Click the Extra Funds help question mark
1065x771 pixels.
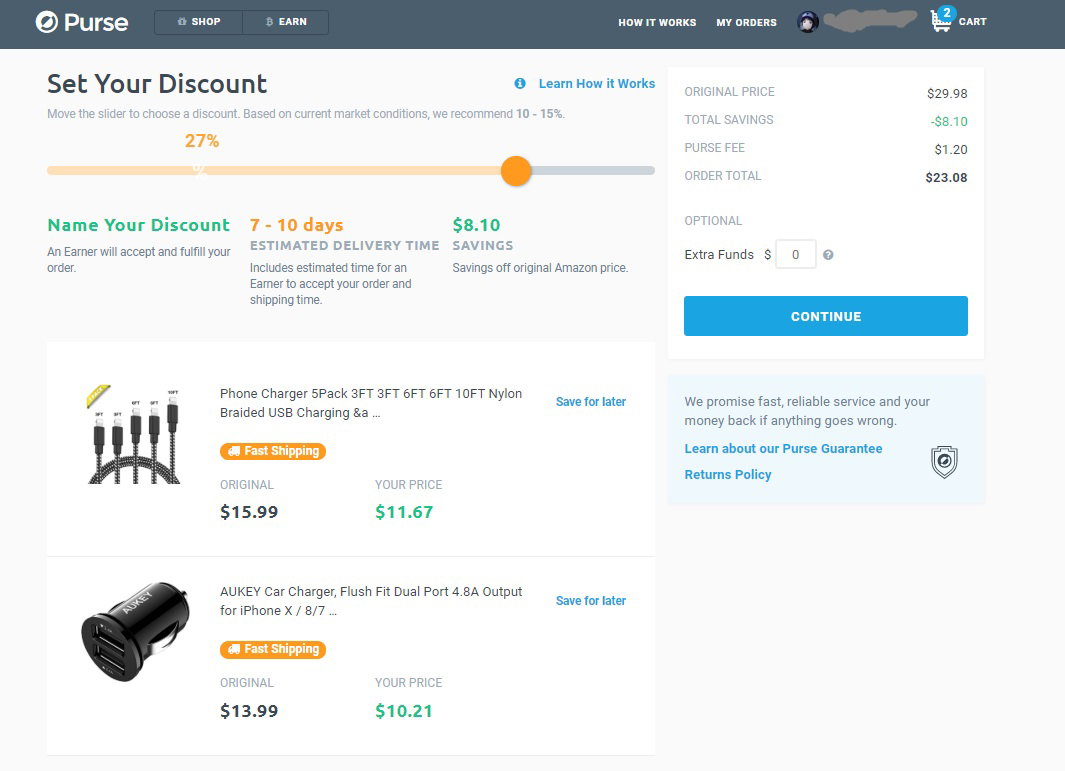pos(828,255)
